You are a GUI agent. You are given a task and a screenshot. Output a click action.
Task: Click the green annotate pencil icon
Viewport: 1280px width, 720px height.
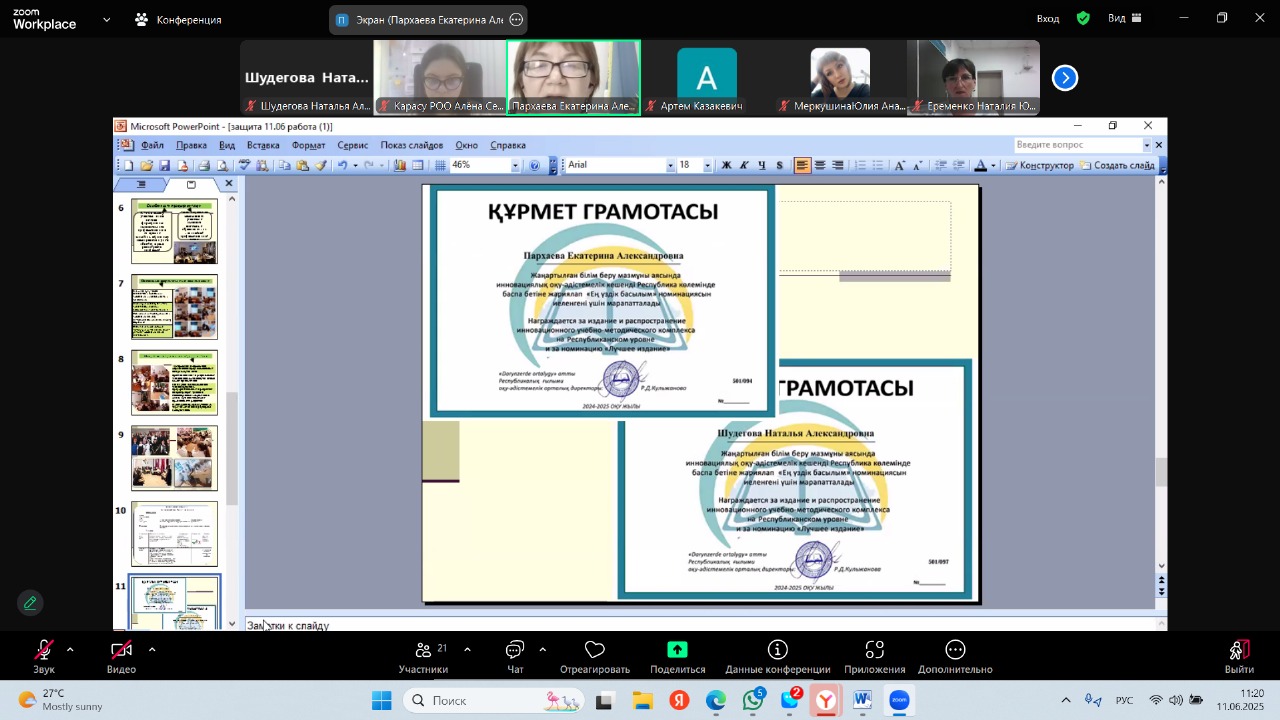tap(30, 603)
